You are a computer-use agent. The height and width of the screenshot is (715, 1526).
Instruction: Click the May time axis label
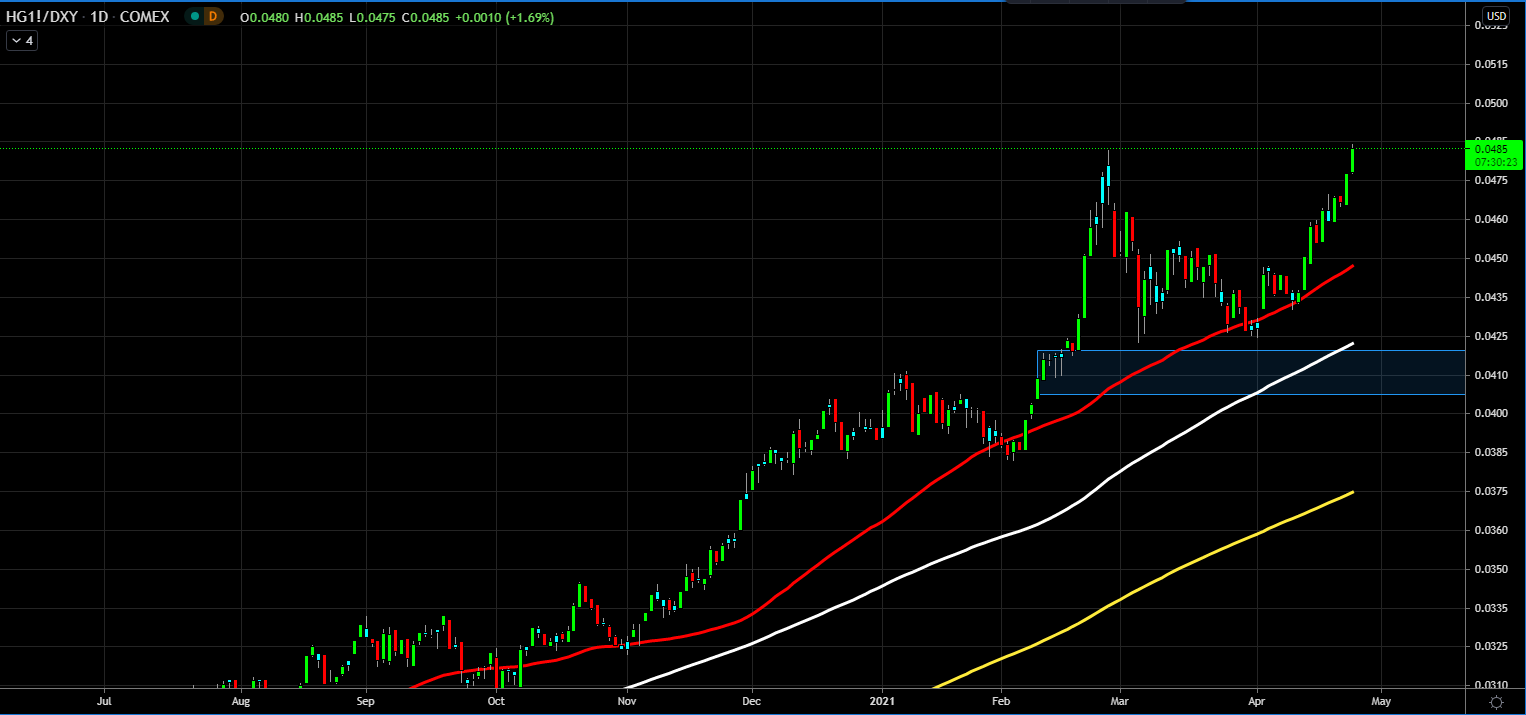[1381, 702]
